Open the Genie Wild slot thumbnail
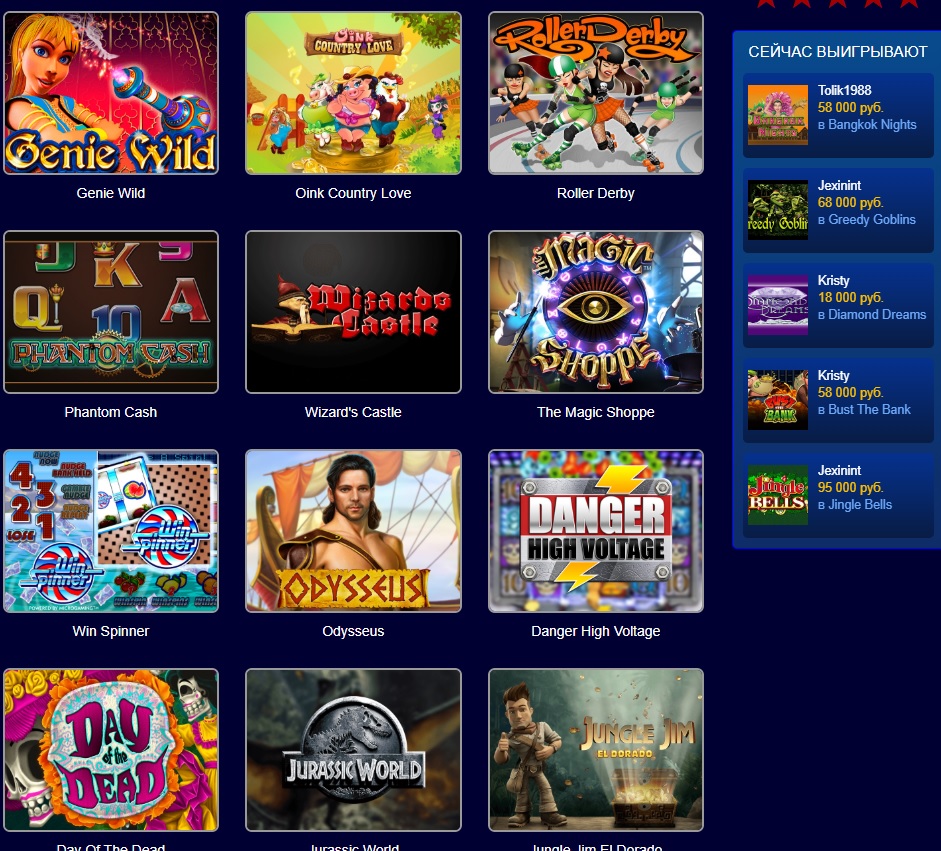This screenshot has height=851, width=941. click(111, 93)
